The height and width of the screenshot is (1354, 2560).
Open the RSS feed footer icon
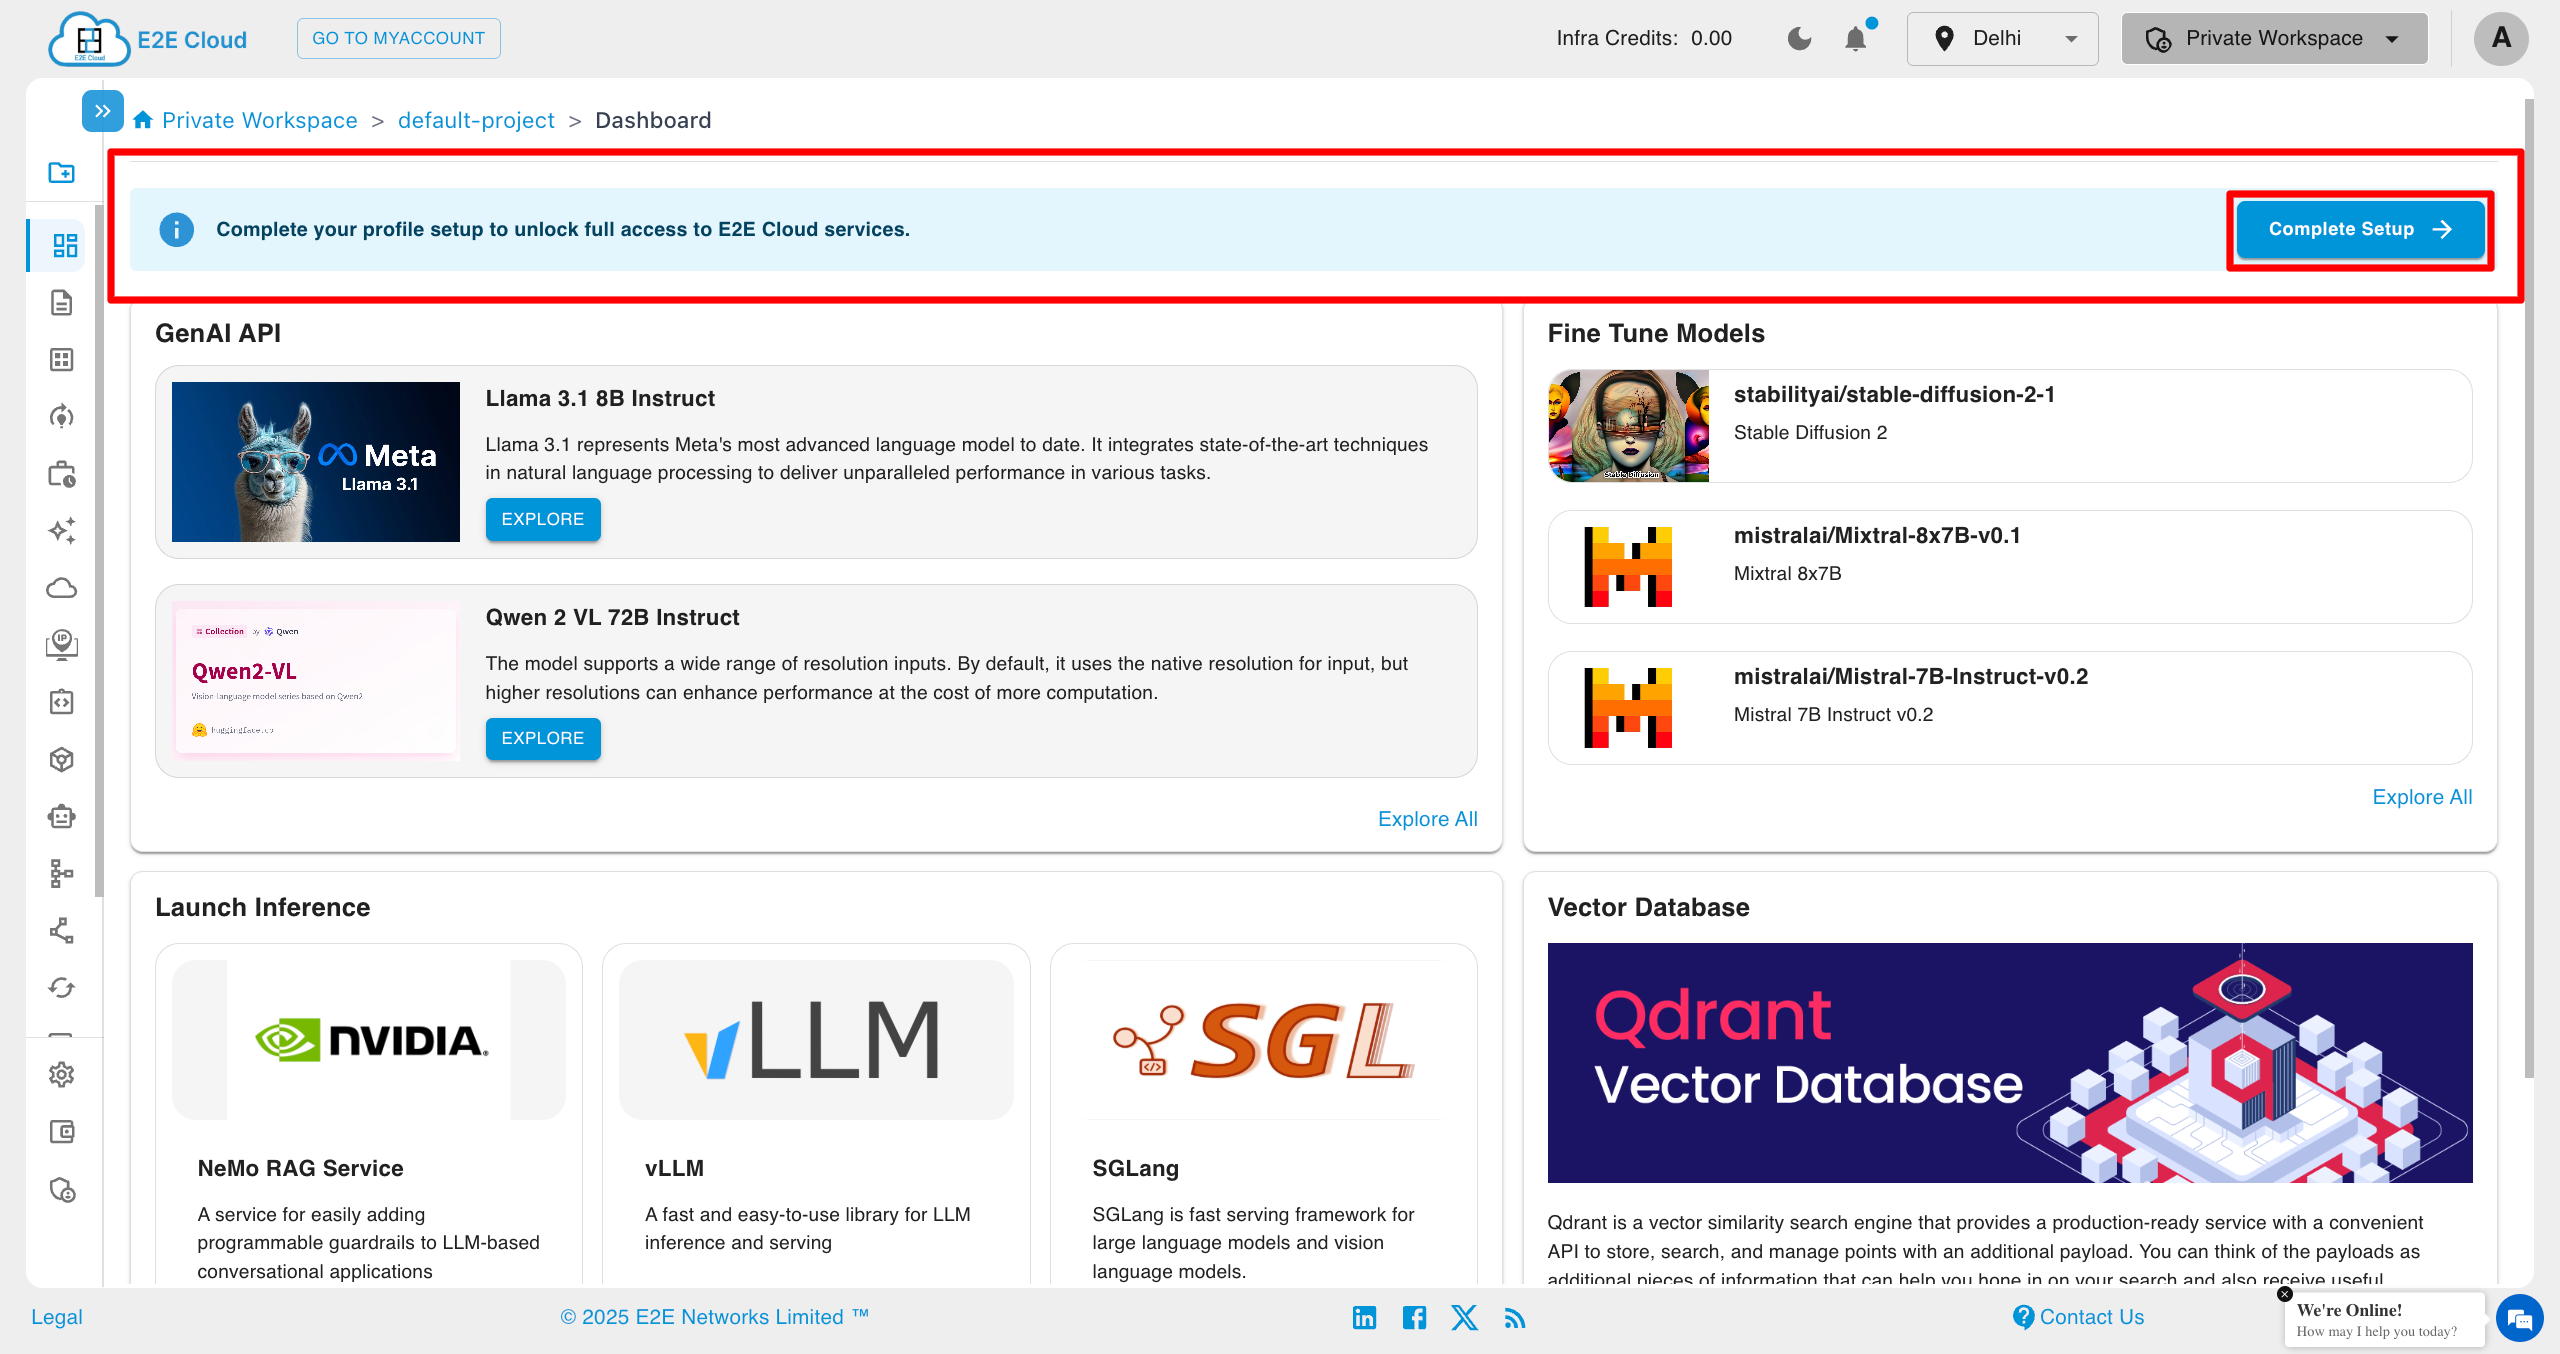[x=1515, y=1319]
